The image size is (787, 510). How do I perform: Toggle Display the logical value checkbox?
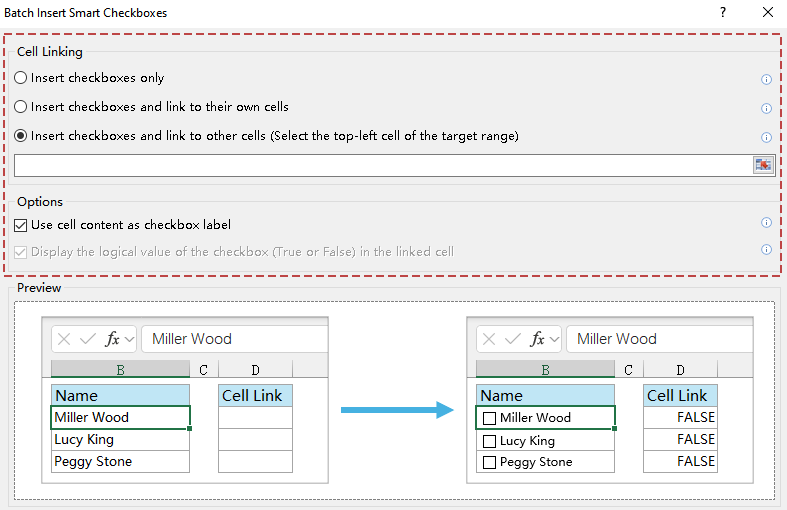[21, 252]
